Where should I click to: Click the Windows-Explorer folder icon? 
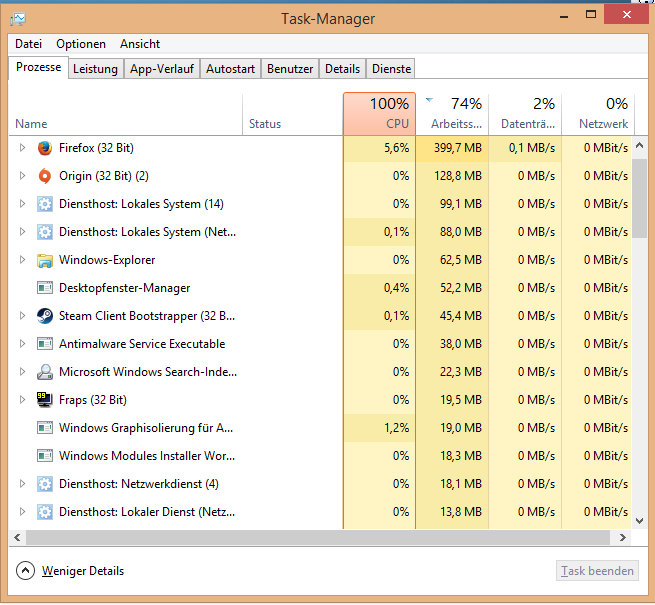click(45, 260)
